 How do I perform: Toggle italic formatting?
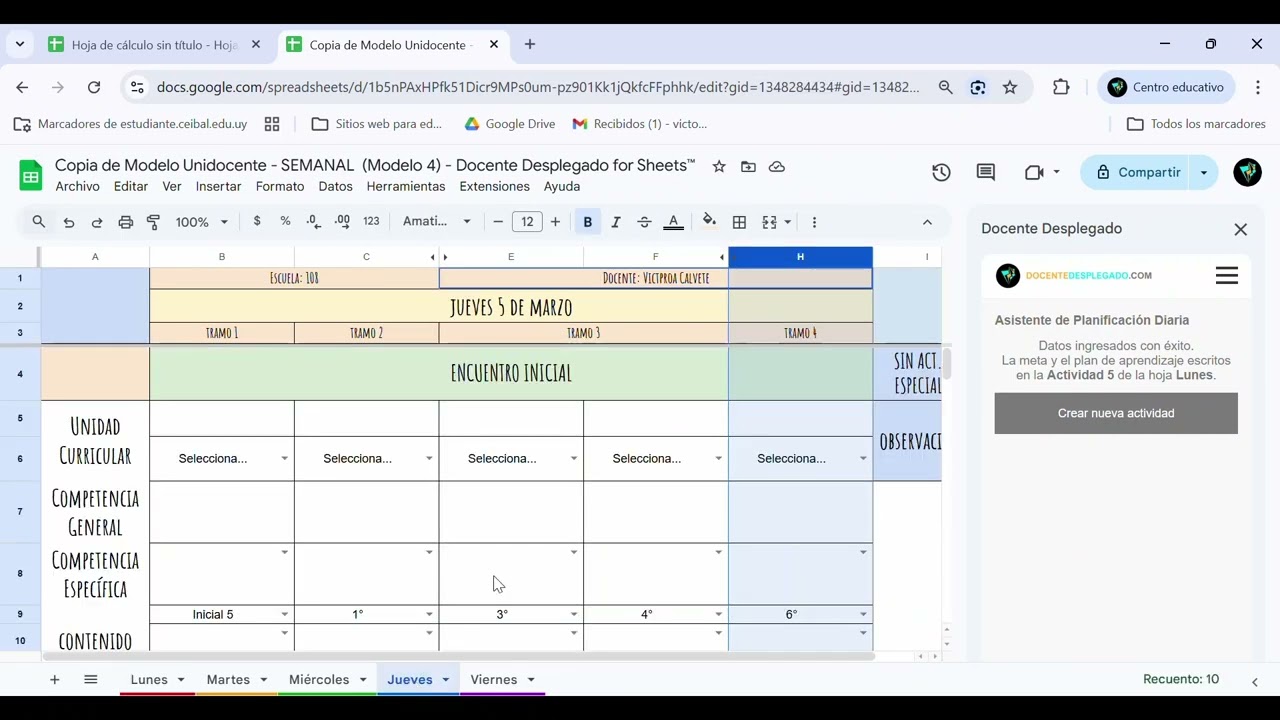click(x=616, y=222)
